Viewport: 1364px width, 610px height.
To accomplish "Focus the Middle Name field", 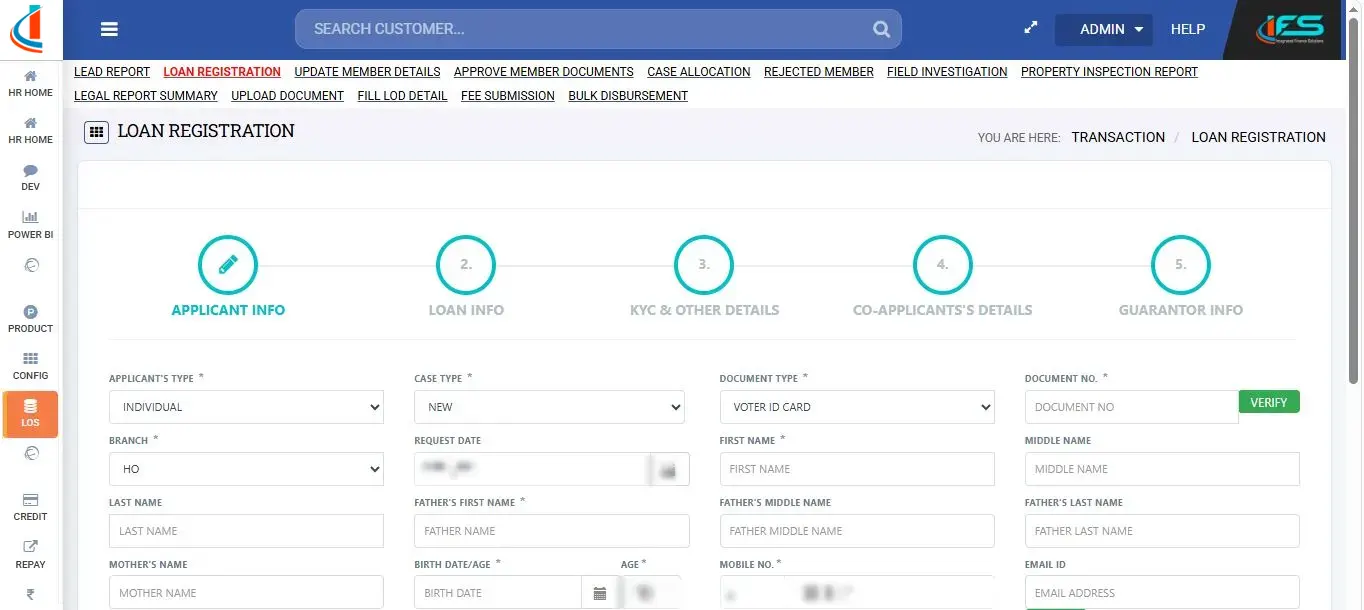I will click(1162, 469).
